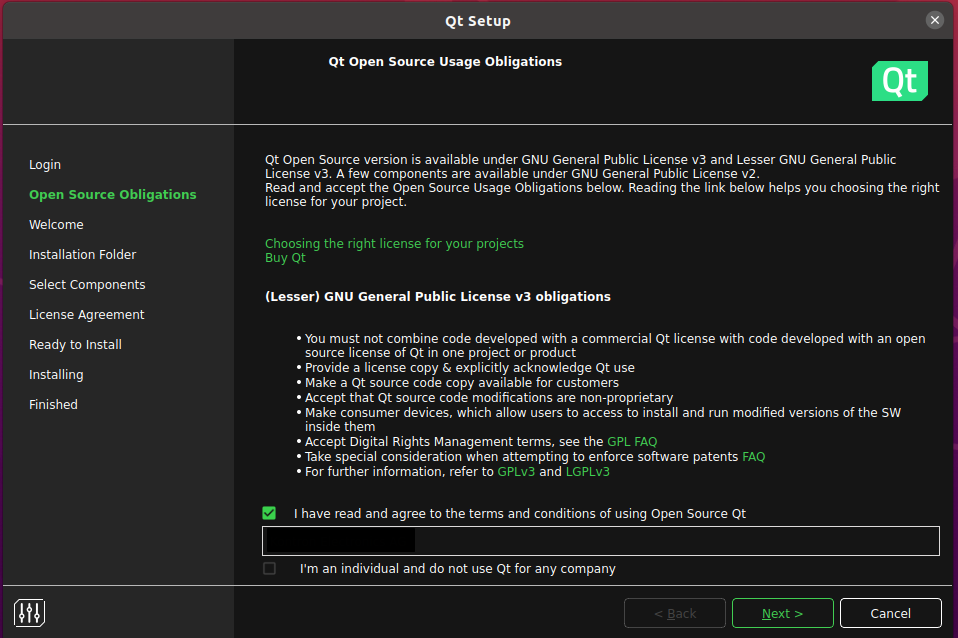The height and width of the screenshot is (638, 958).
Task: Select the Installation Folder step
Action: click(82, 254)
